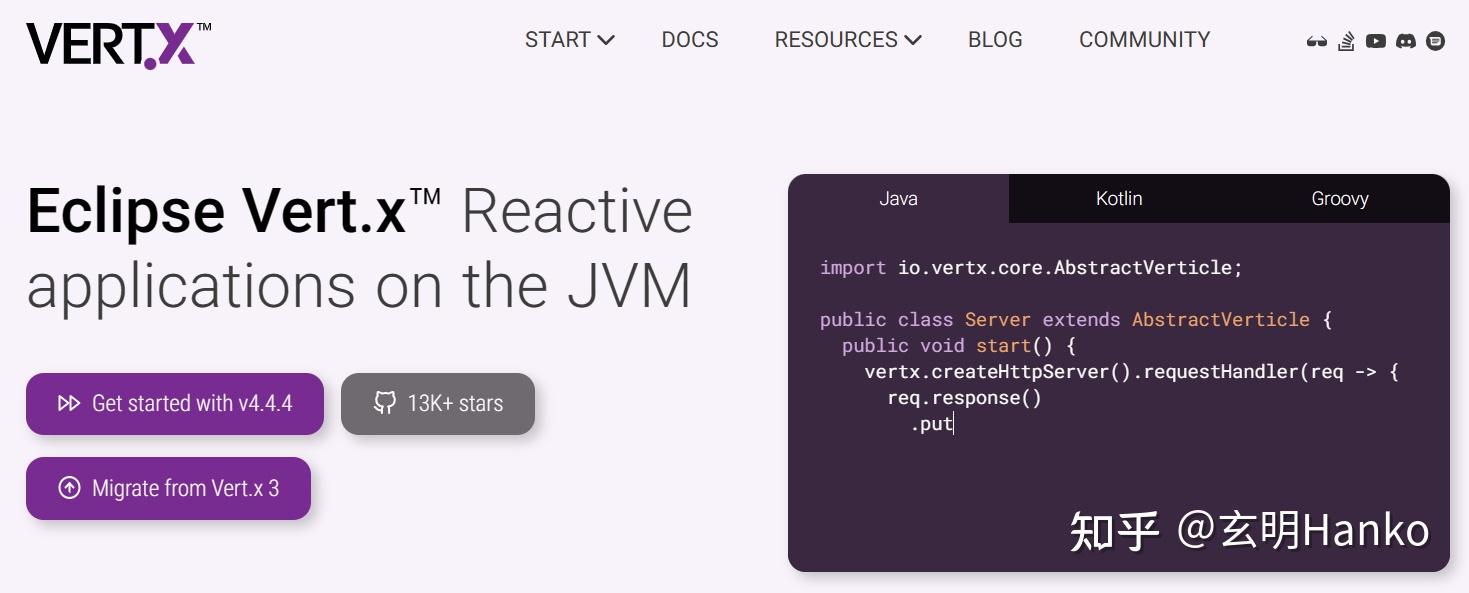Click the up-arrow circle icon on Migrate

tap(69, 488)
